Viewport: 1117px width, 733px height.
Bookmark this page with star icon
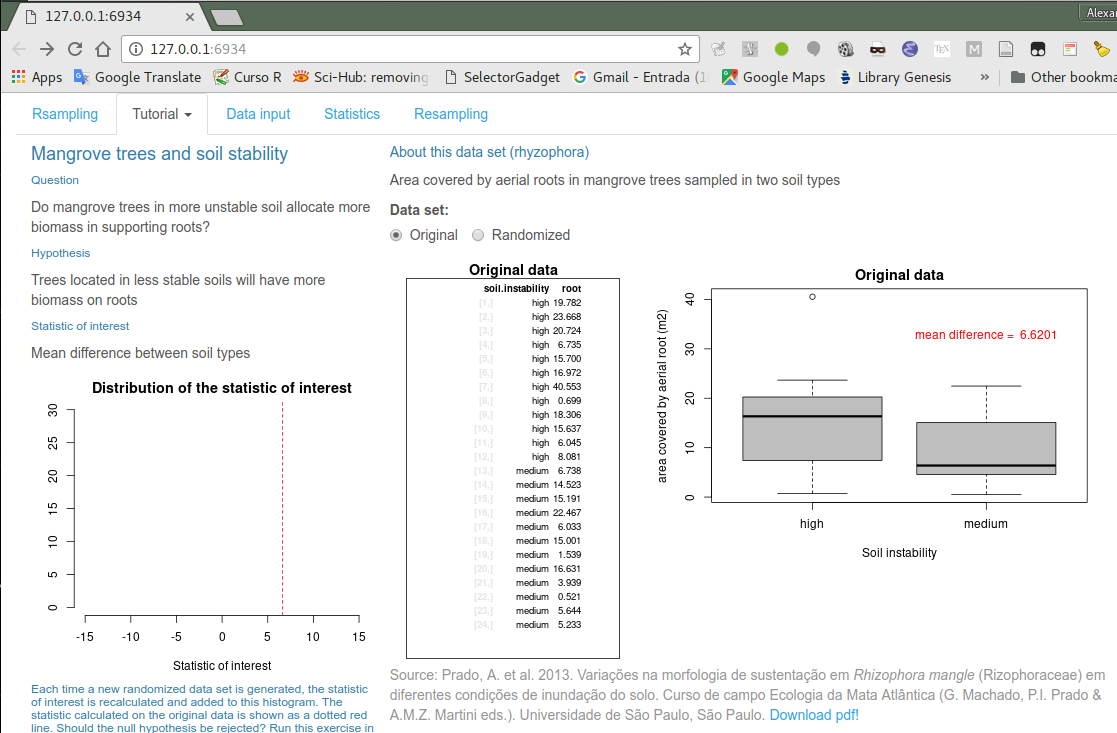coord(685,49)
